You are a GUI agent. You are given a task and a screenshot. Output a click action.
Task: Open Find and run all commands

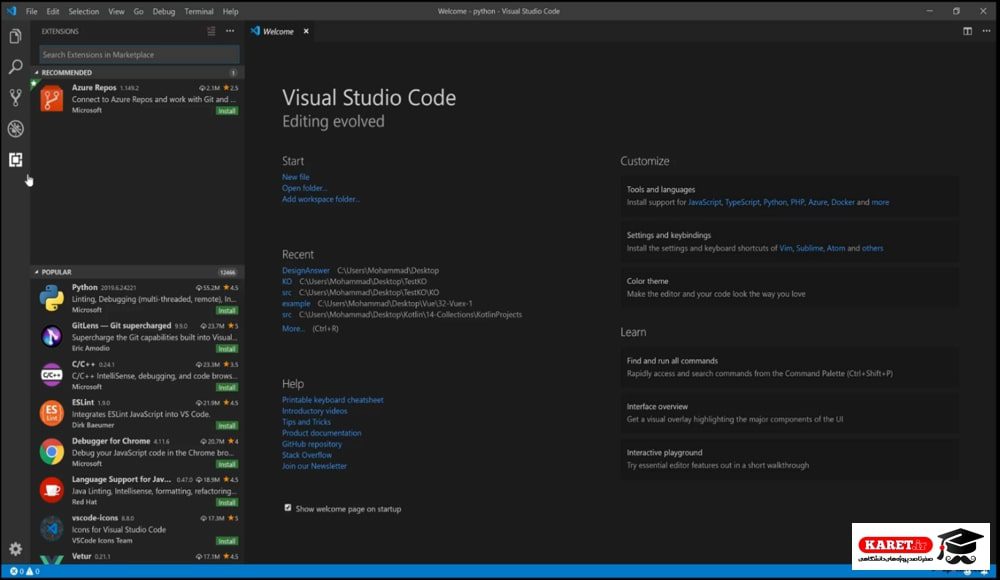tap(789, 367)
